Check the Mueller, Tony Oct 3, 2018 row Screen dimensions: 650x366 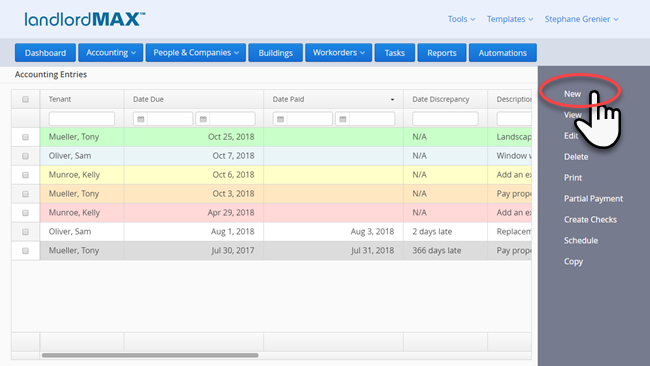(25, 194)
